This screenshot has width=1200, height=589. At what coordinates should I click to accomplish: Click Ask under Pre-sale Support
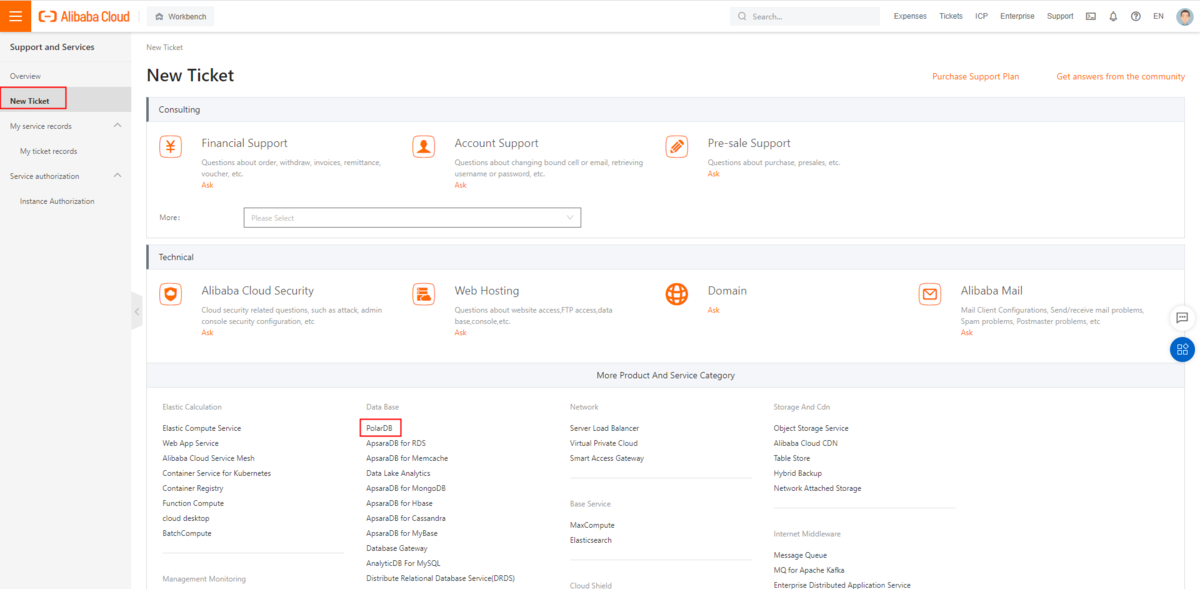point(713,174)
